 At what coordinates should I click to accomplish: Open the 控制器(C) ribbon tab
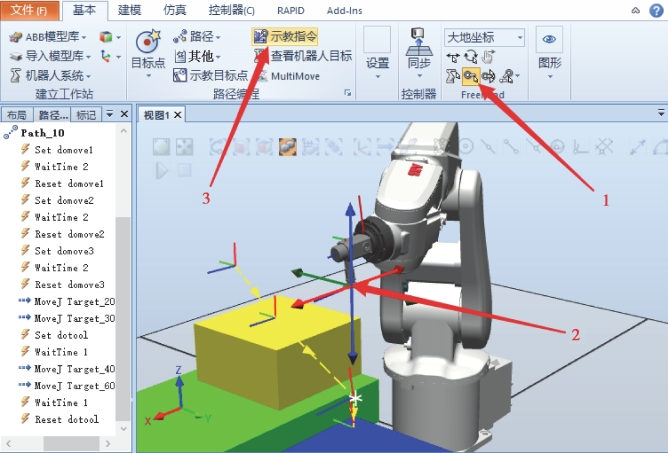coord(231,10)
